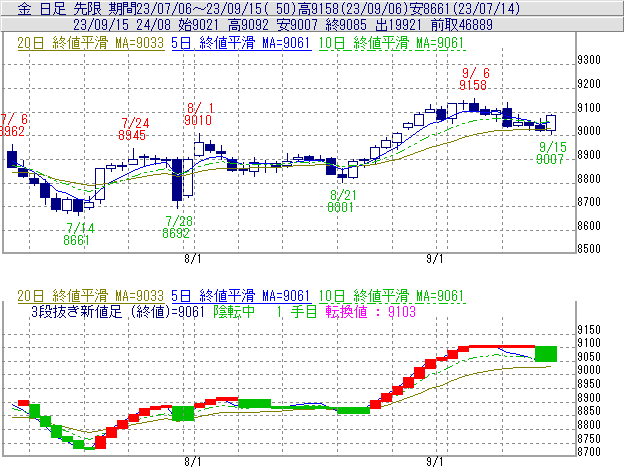Click the latest green block in three-line-break chart
This screenshot has height=475, width=624.
pyautogui.click(x=546, y=354)
